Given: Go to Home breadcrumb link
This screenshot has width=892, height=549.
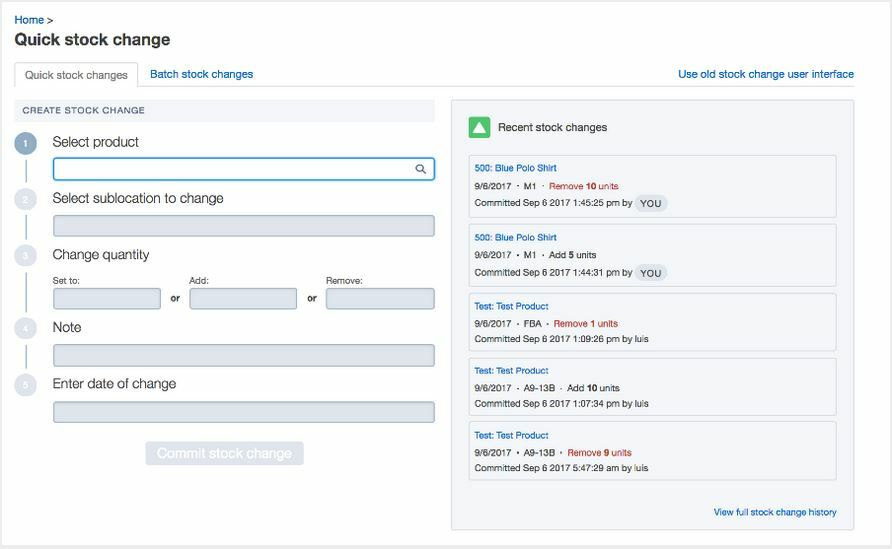Looking at the screenshot, I should coord(29,20).
